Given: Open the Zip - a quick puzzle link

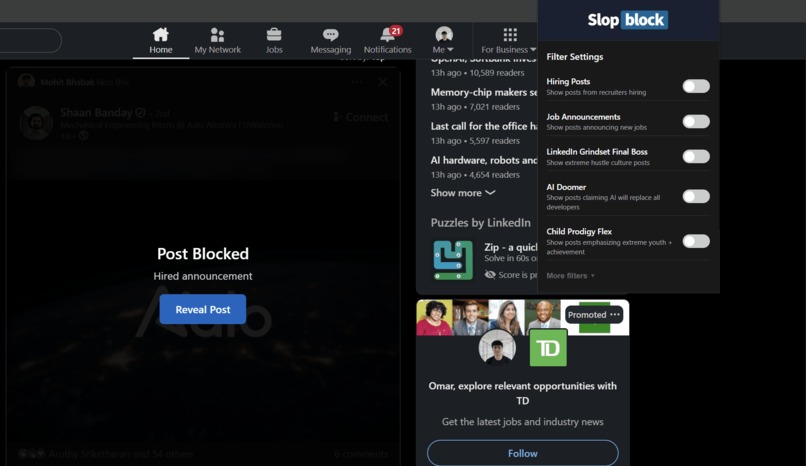Looking at the screenshot, I should click(x=510, y=247).
